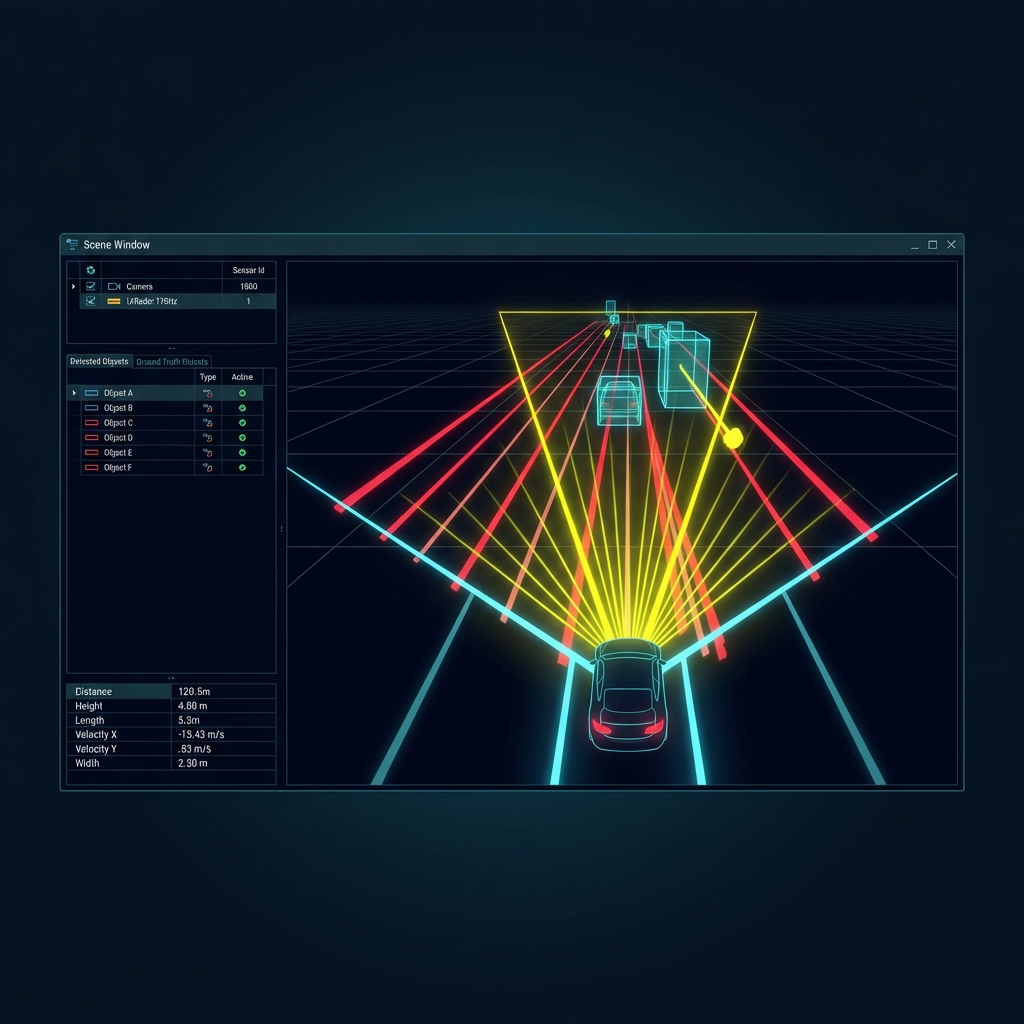Click Object A's type icon
The image size is (1024, 1024).
tap(207, 393)
